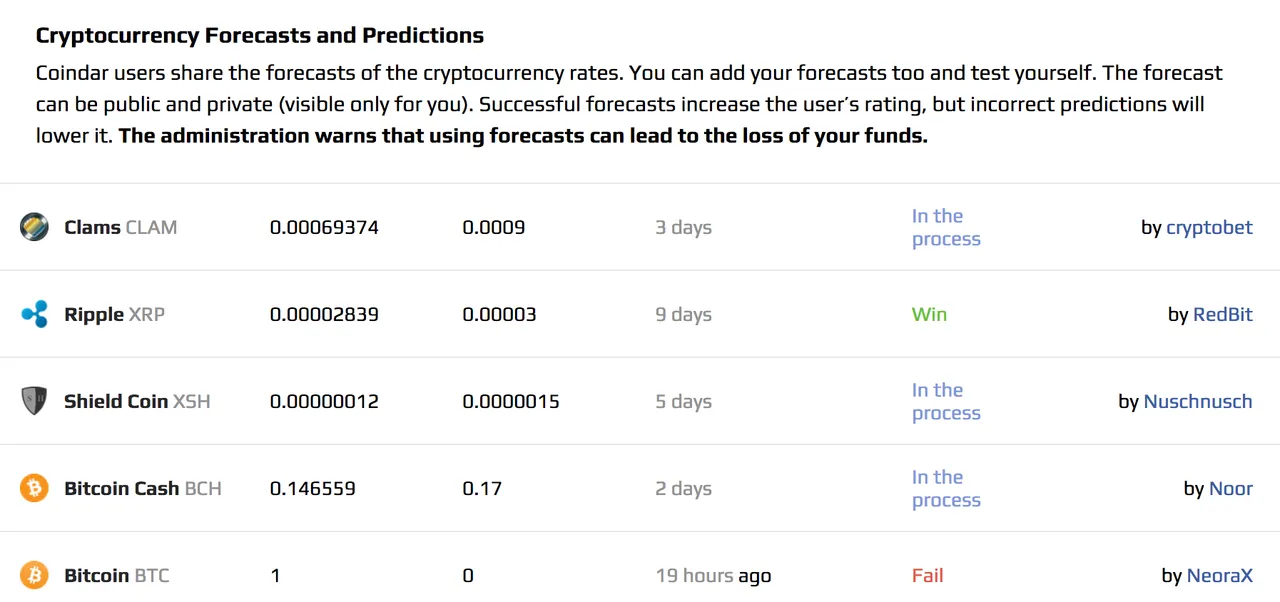
Task: Open the cryptobet user profile
Action: (x=1209, y=228)
